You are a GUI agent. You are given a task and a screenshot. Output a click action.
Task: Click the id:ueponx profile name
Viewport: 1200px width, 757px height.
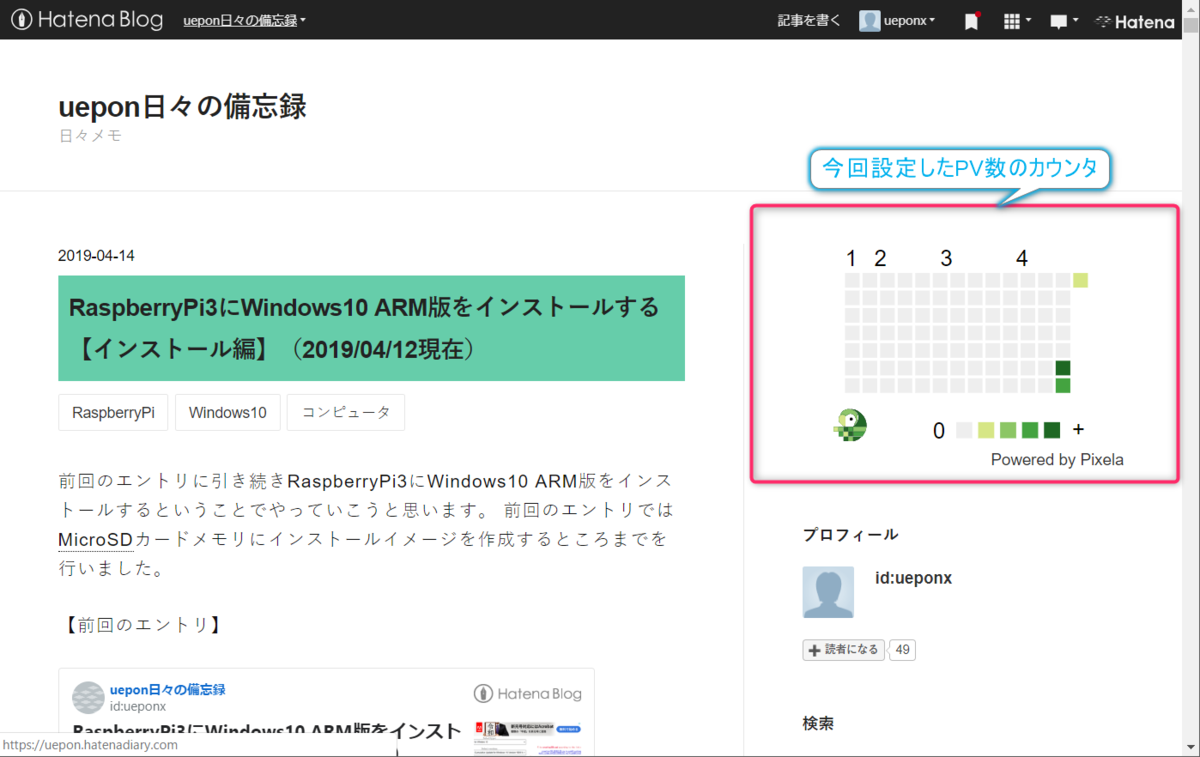pos(913,578)
